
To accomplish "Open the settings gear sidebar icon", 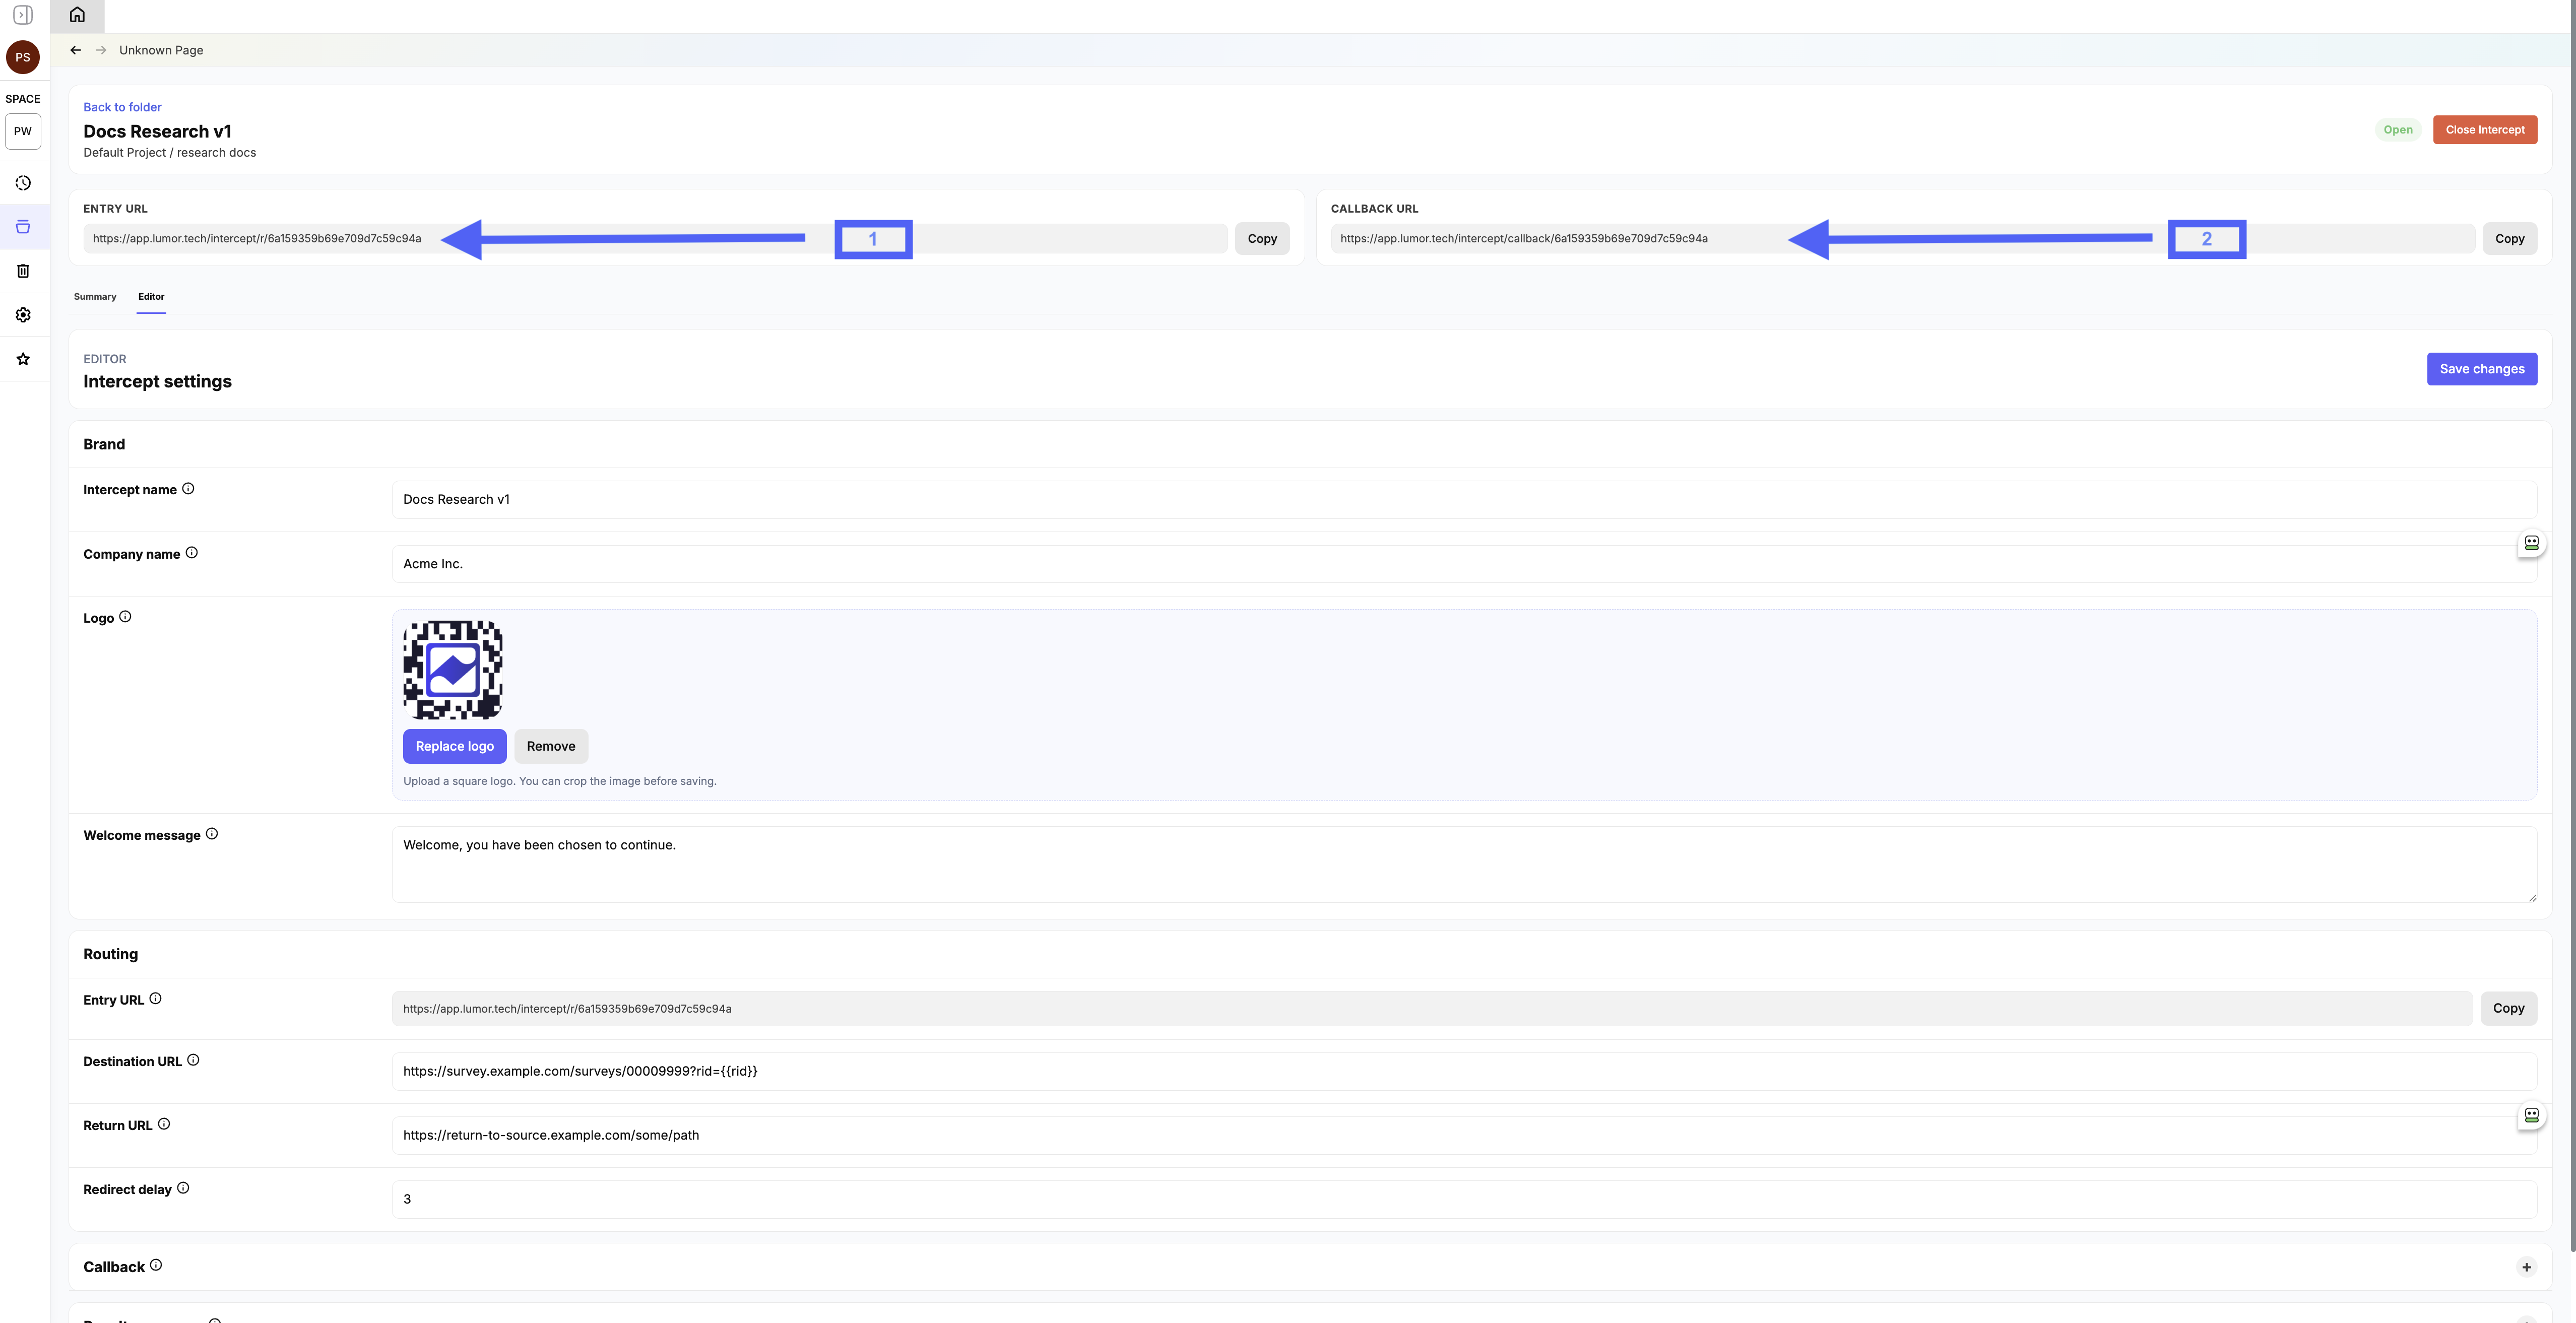I will (x=23, y=315).
